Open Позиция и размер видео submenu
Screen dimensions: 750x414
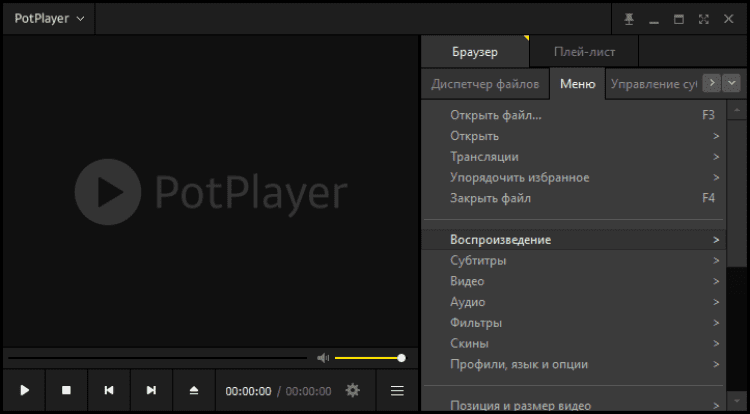coord(573,405)
